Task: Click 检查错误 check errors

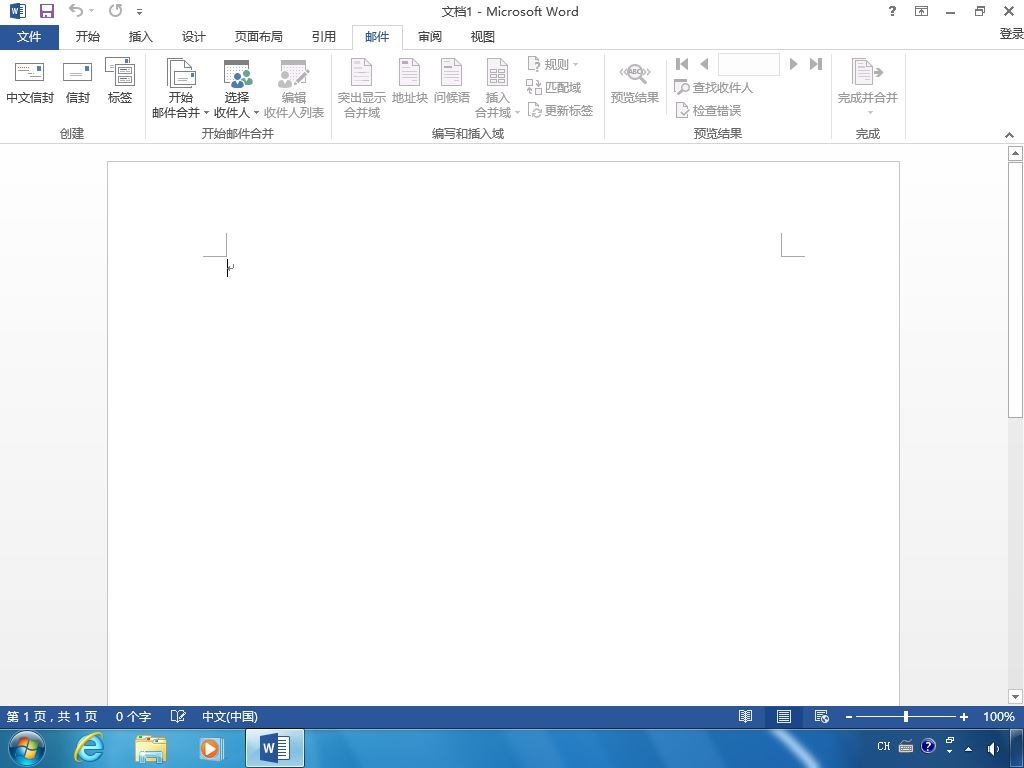Action: pos(708,110)
